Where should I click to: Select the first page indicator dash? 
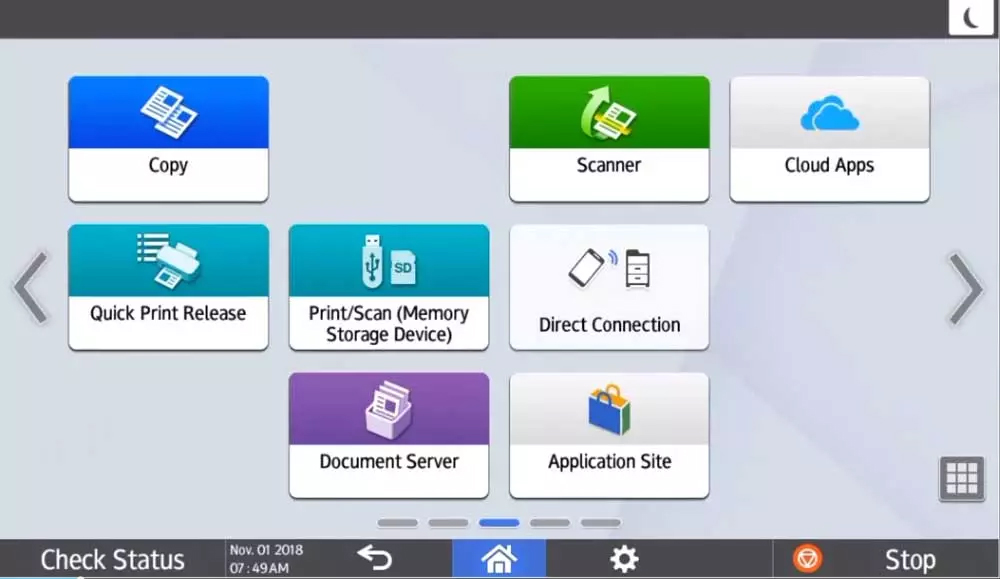[397, 523]
